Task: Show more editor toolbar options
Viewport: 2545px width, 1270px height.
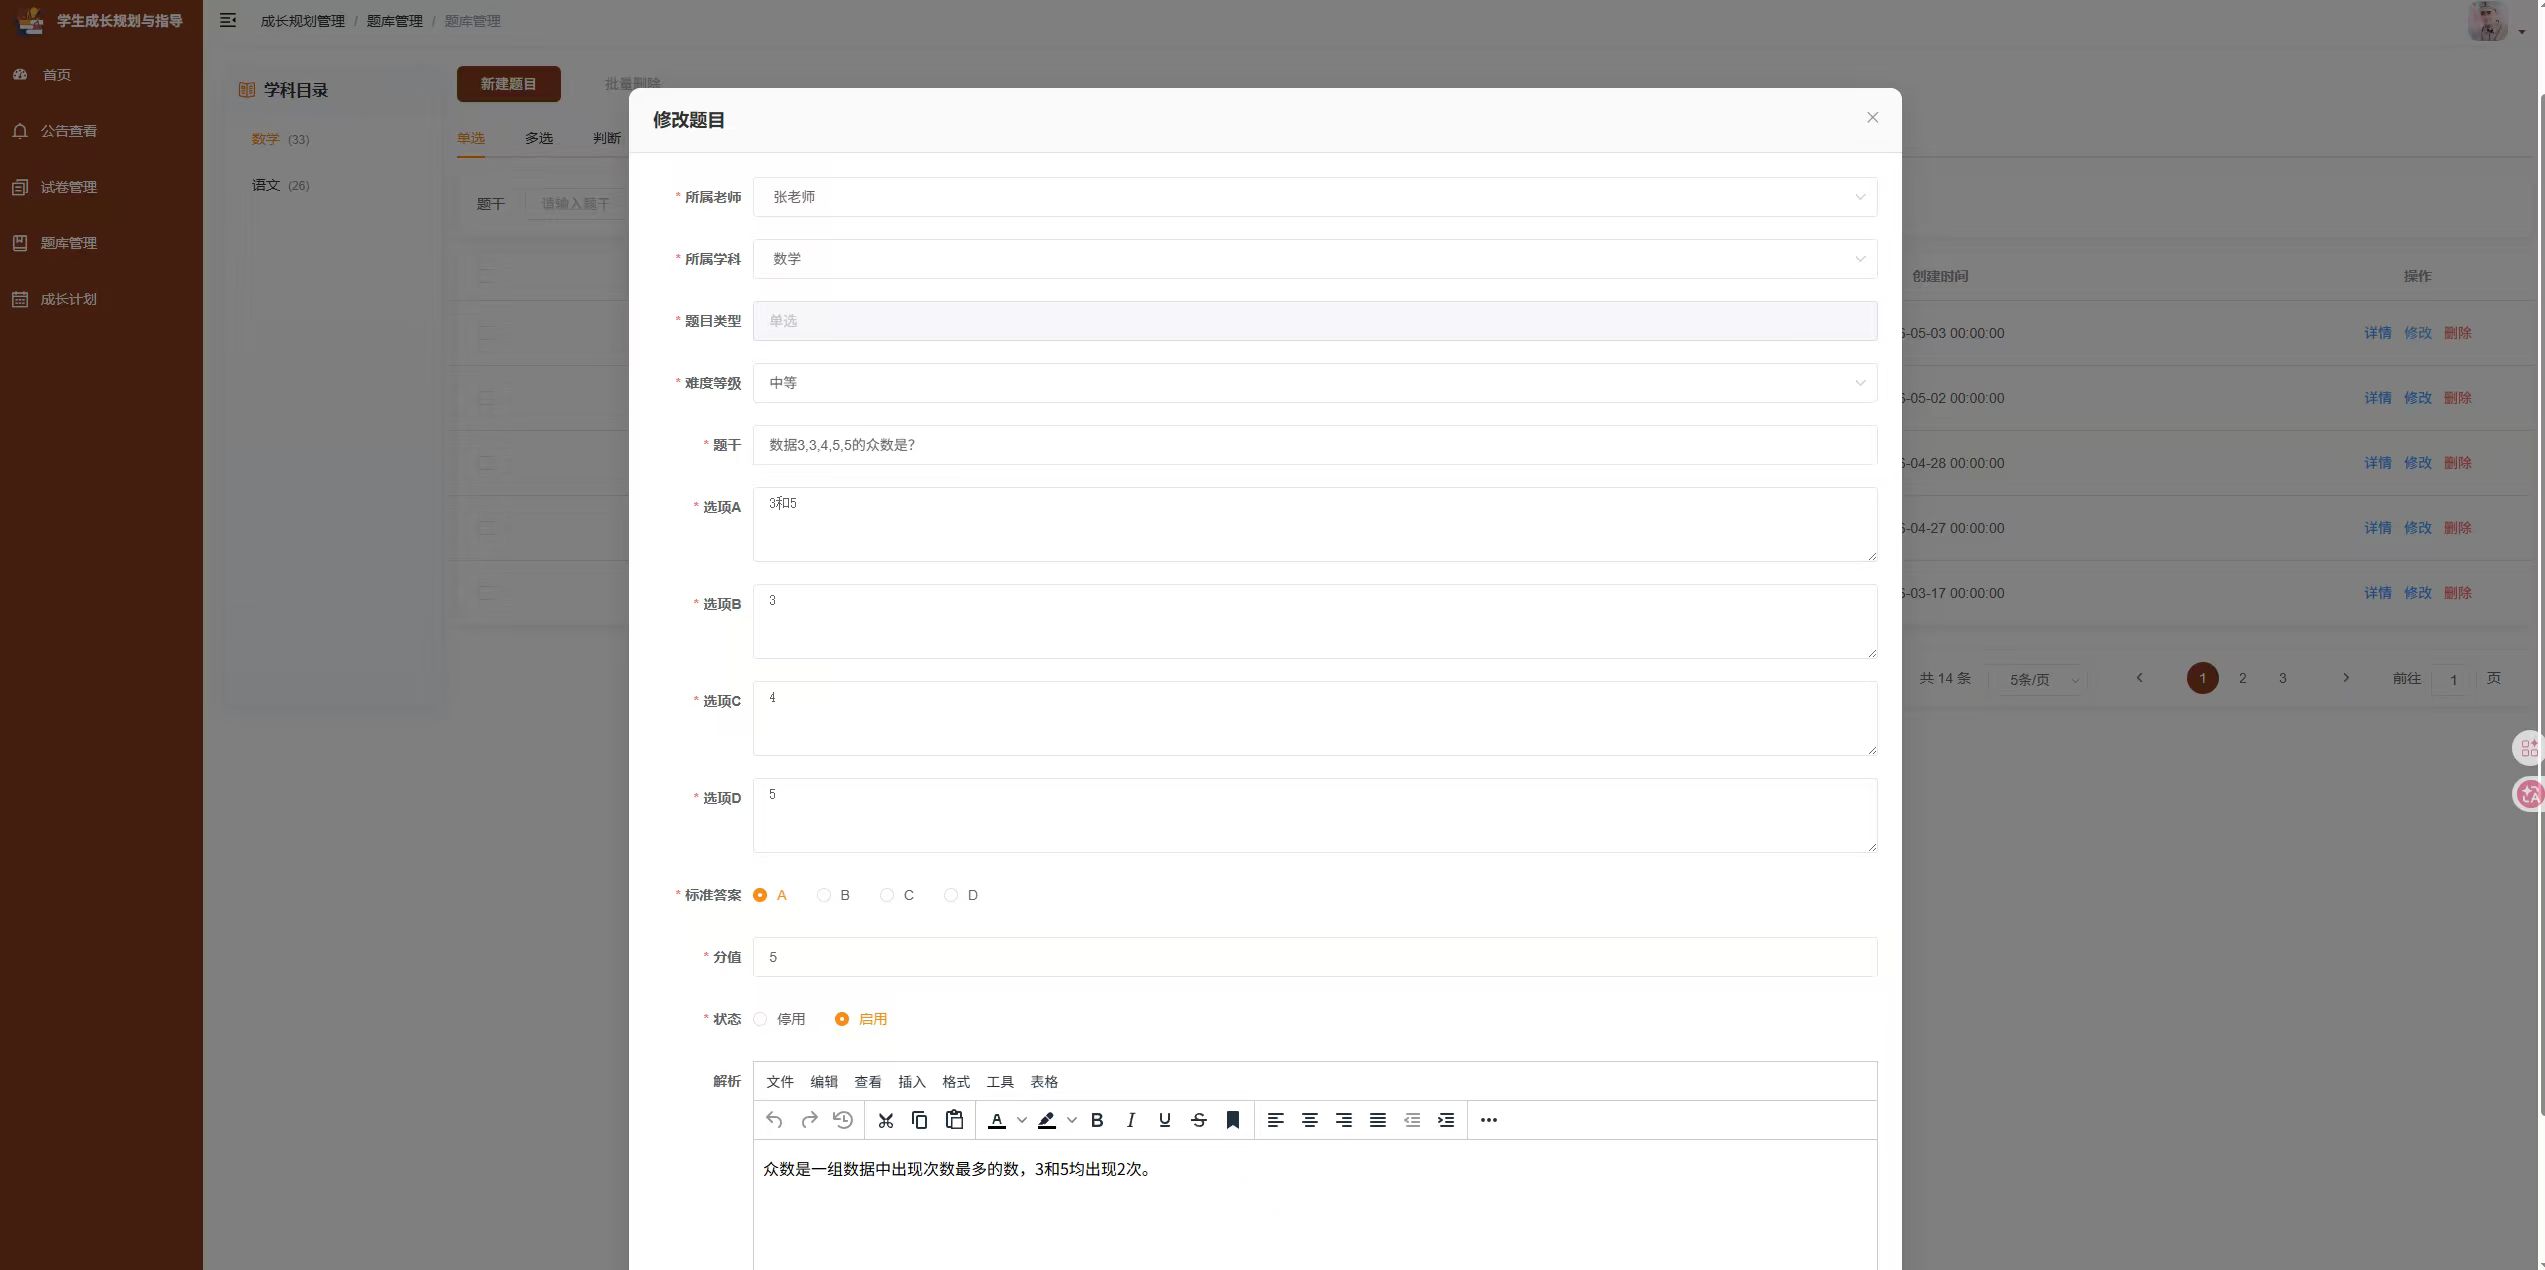Action: coord(1489,1120)
